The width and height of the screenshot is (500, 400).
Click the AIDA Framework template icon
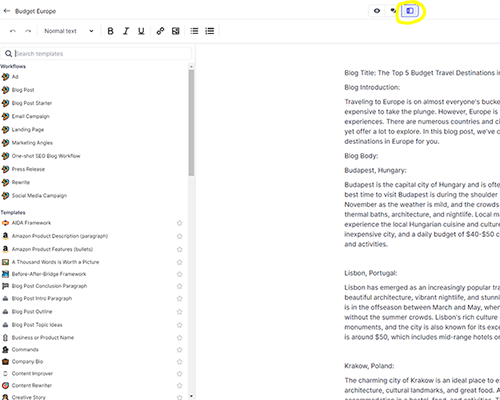[5, 223]
